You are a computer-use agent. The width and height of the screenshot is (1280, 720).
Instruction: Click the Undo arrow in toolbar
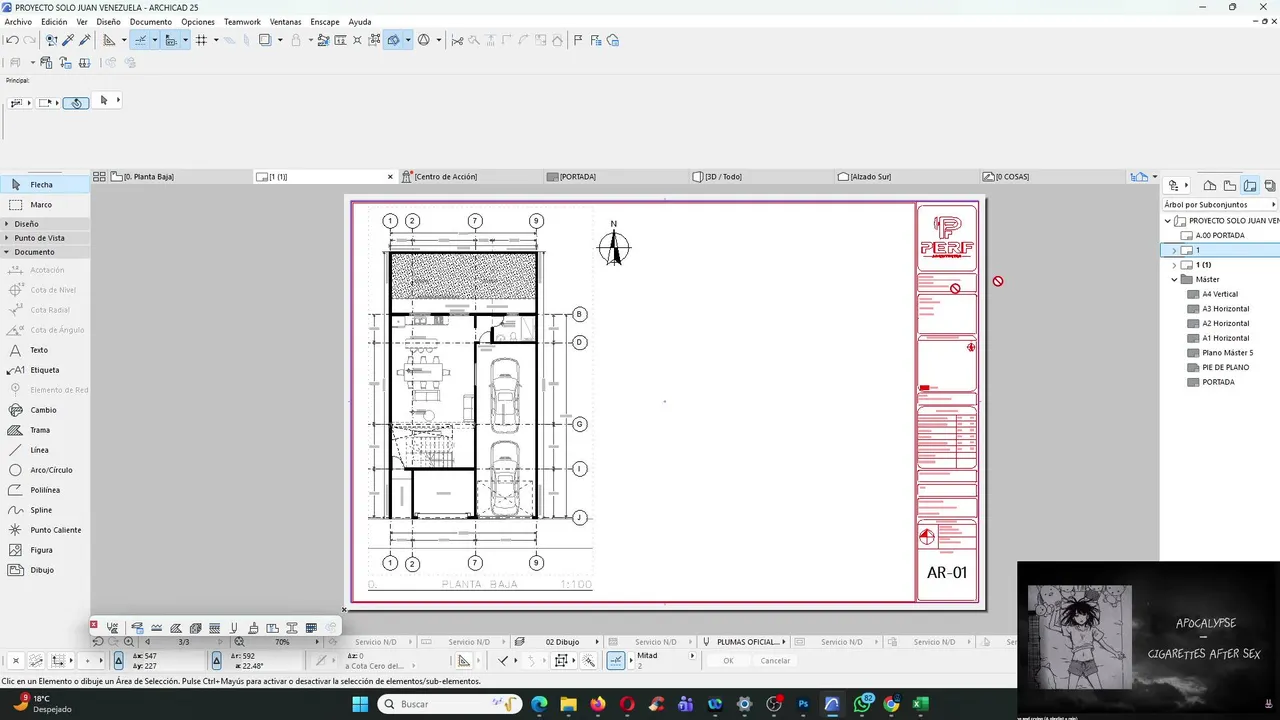(x=12, y=40)
